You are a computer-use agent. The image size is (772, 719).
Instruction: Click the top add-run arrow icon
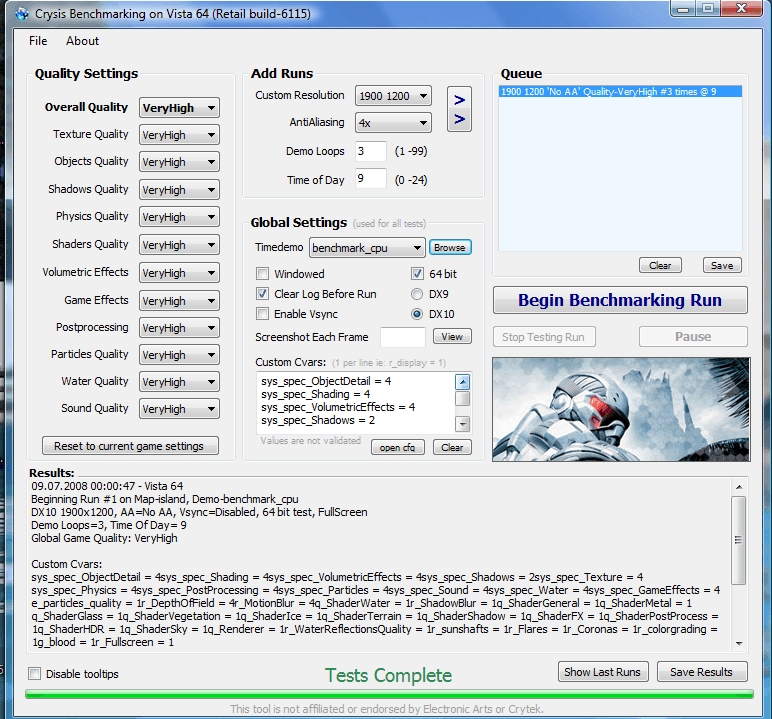(x=459, y=100)
